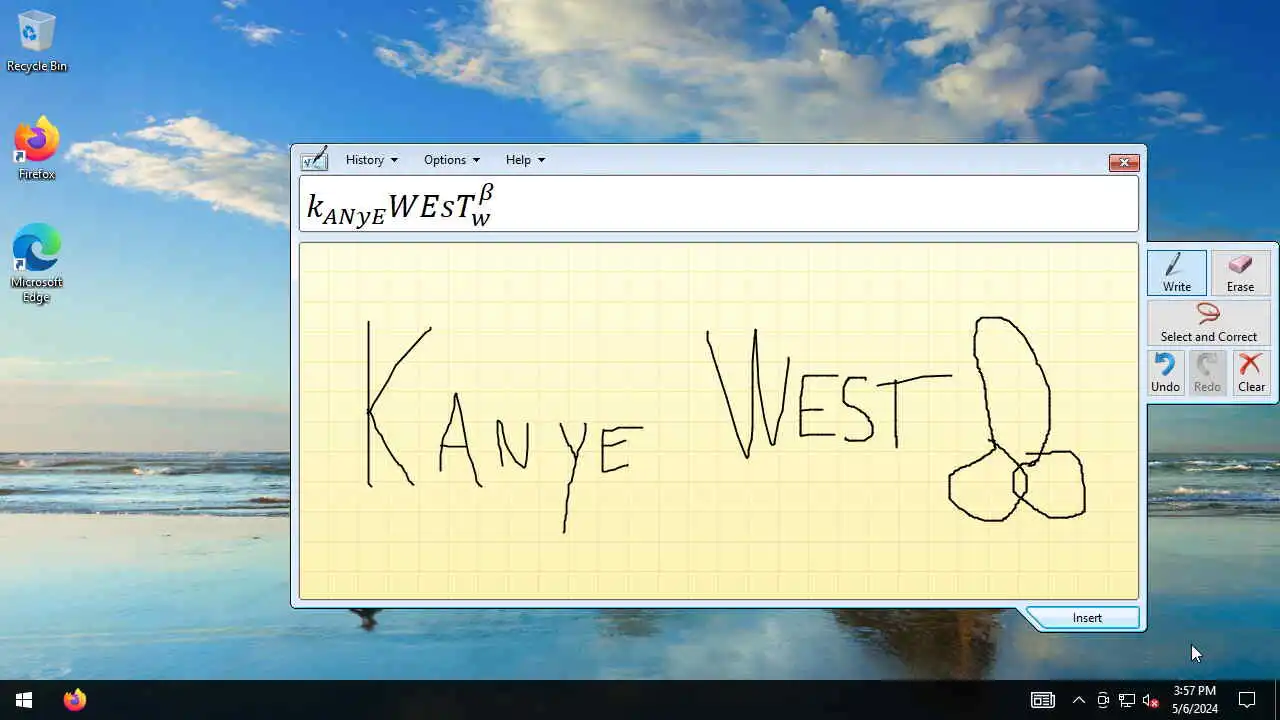The width and height of the screenshot is (1280, 720).
Task: Click the handwritten WEST ink on canvas
Action: pyautogui.click(x=828, y=393)
